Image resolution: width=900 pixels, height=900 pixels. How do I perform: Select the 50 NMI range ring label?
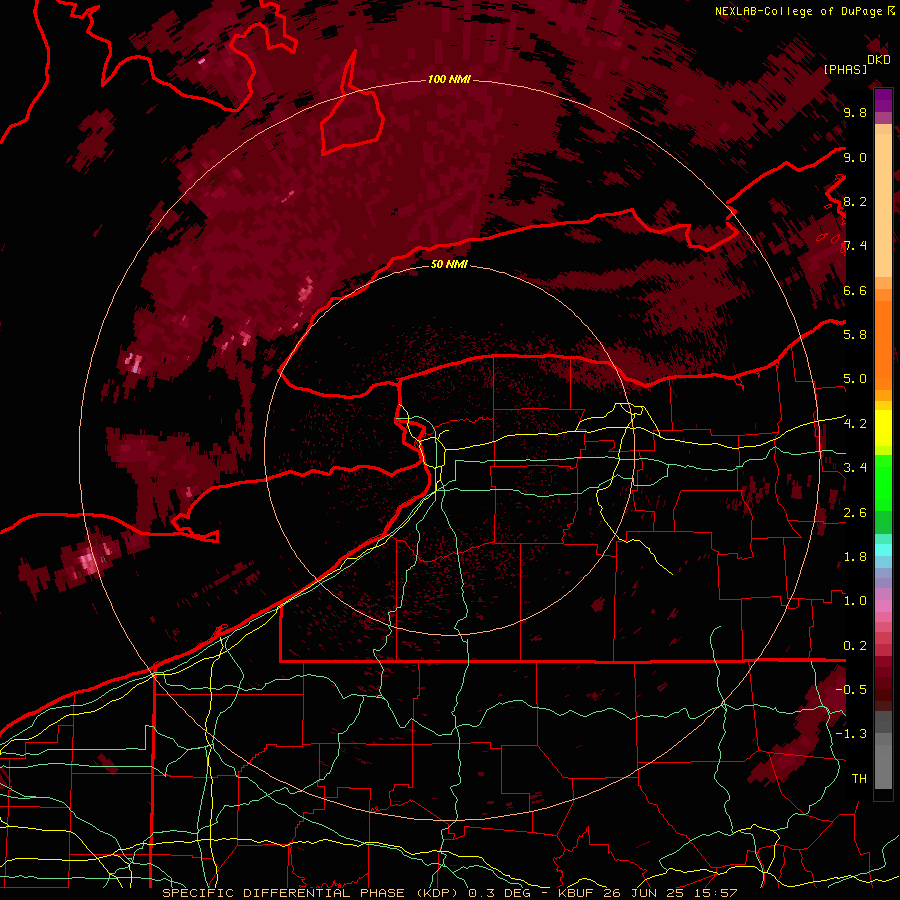click(x=449, y=264)
